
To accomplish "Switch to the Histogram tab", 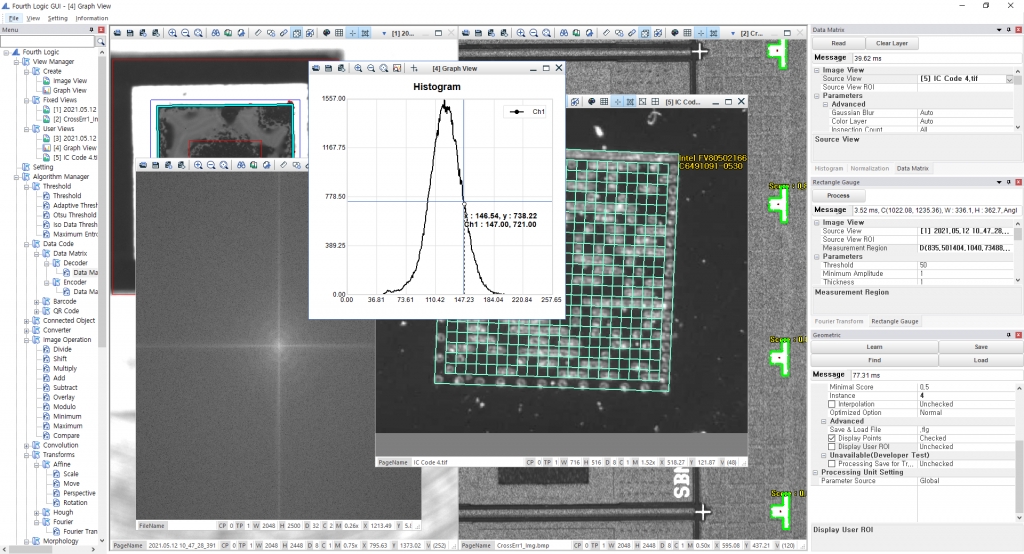I will 829,169.
